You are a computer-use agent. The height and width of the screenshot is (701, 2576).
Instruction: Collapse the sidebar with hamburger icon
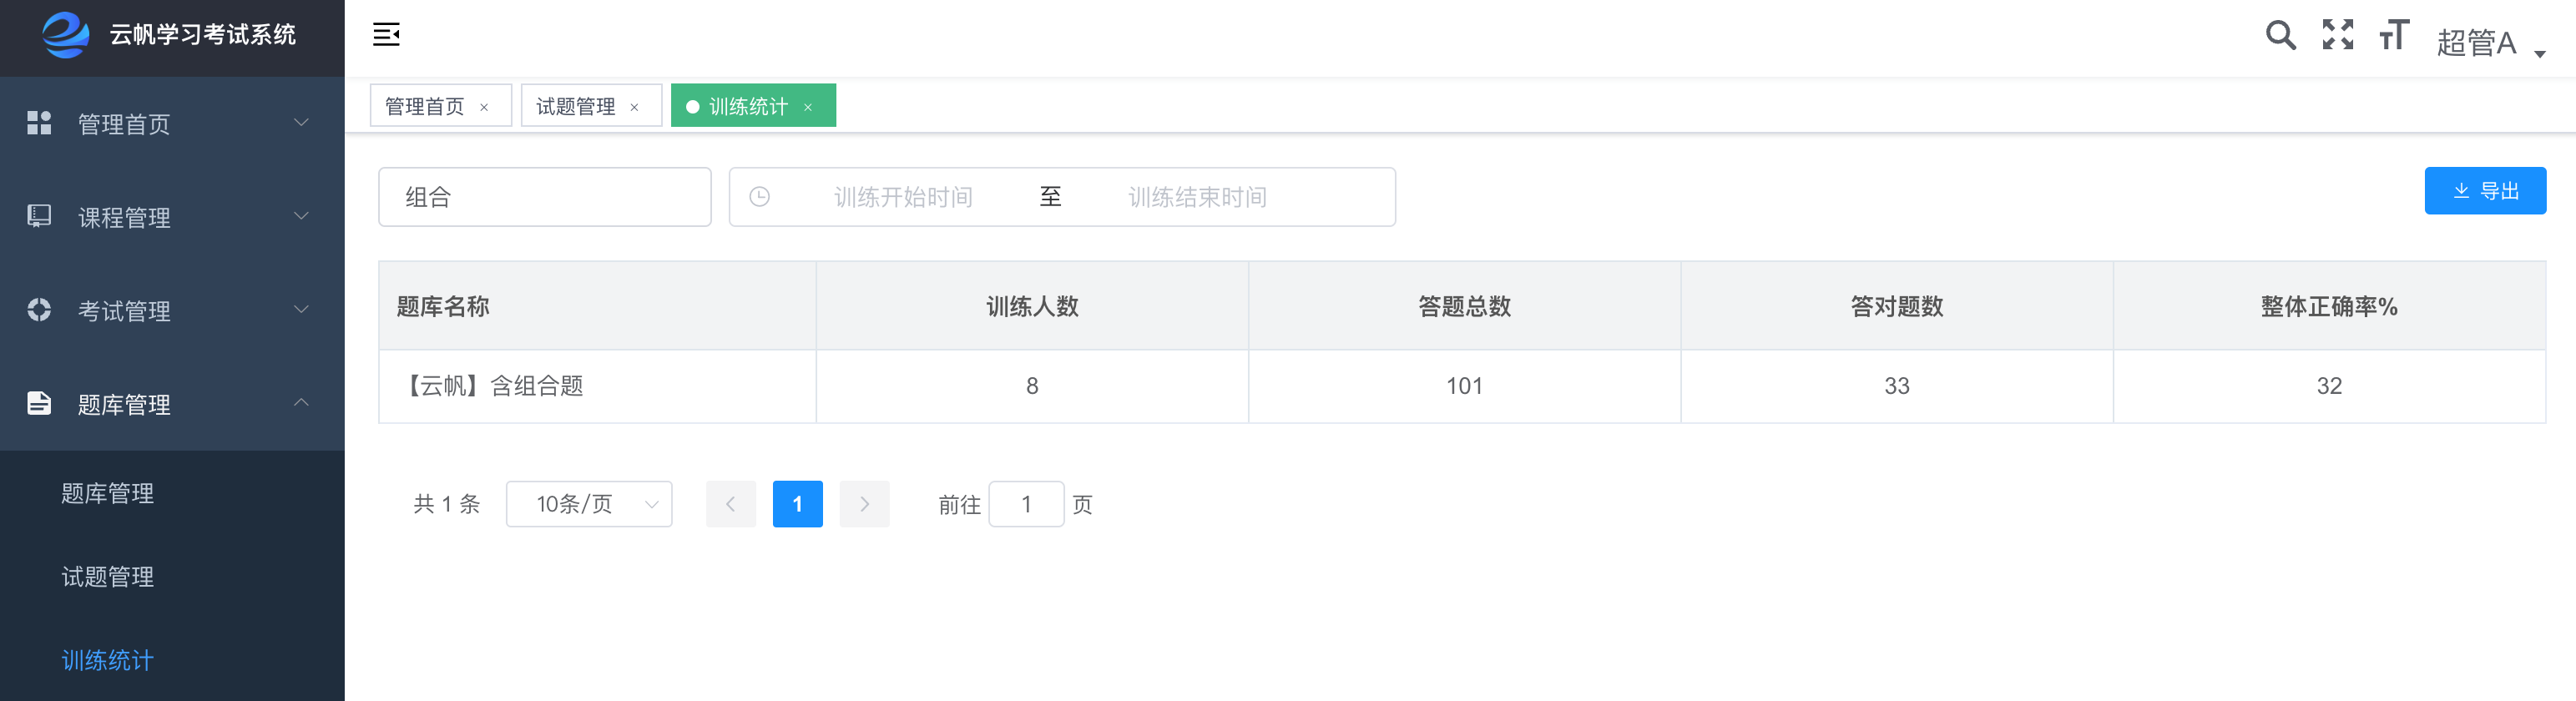point(386,35)
